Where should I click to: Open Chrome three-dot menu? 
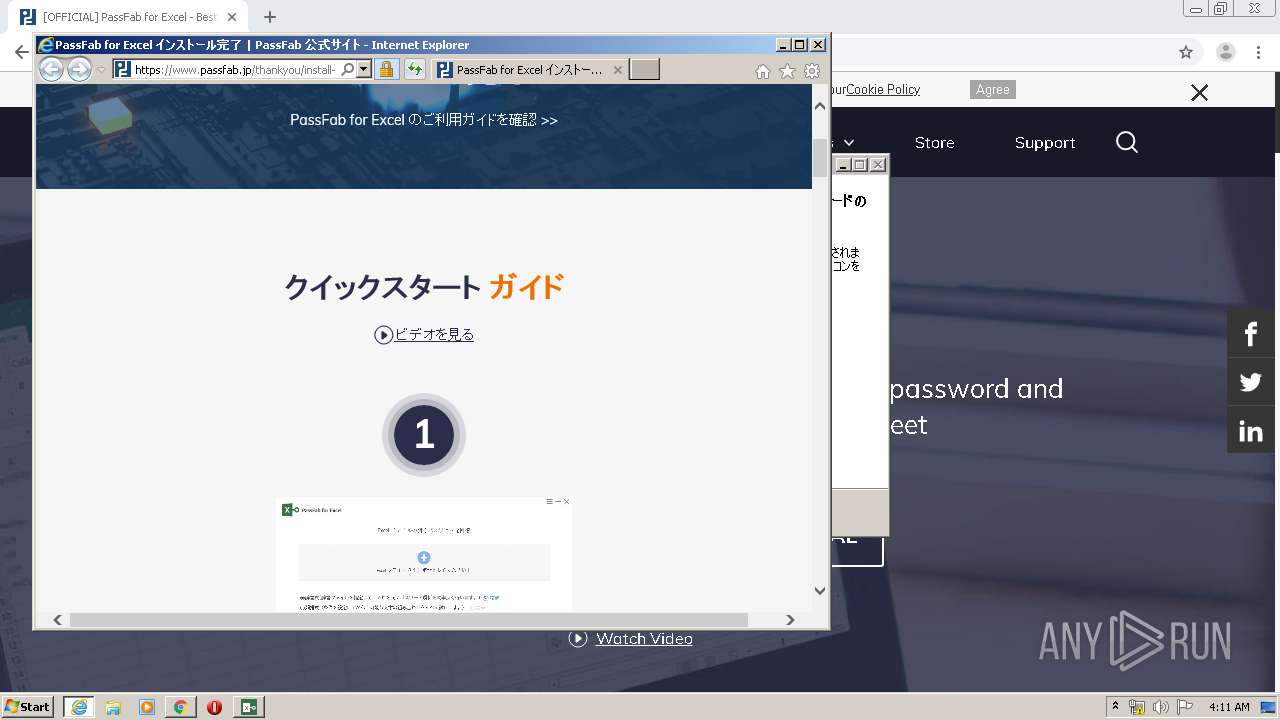click(1258, 52)
